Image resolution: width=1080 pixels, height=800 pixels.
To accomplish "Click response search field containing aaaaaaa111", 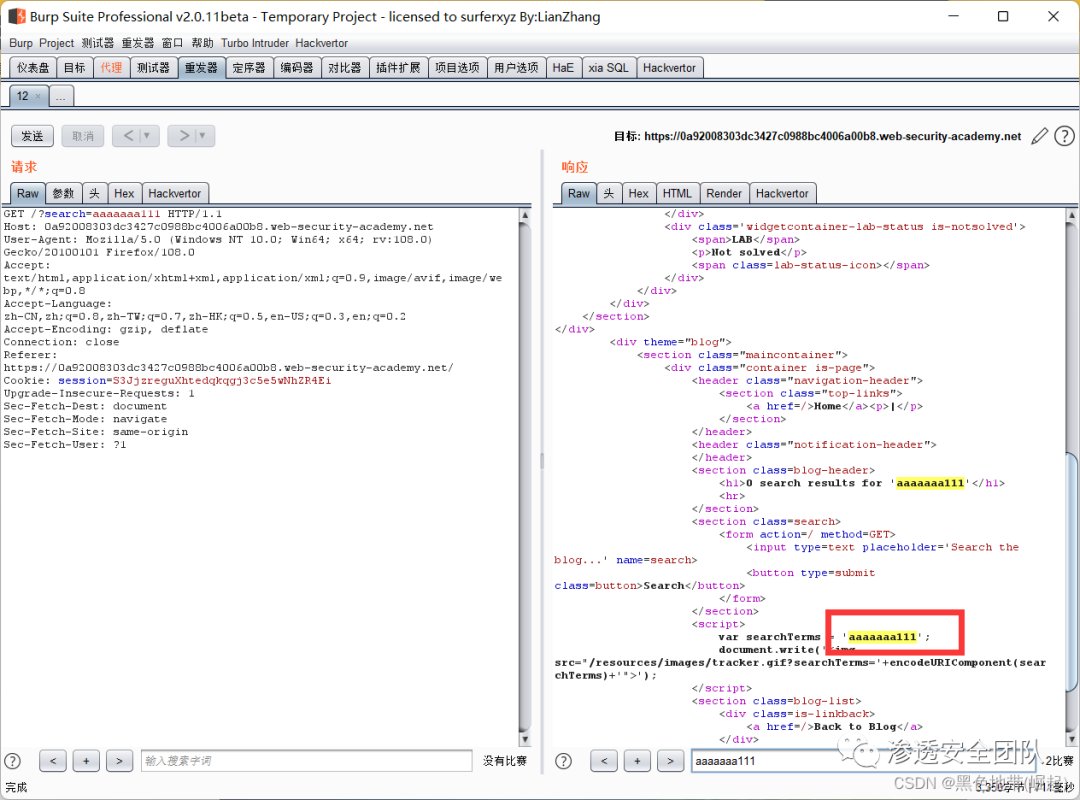I will click(864, 761).
